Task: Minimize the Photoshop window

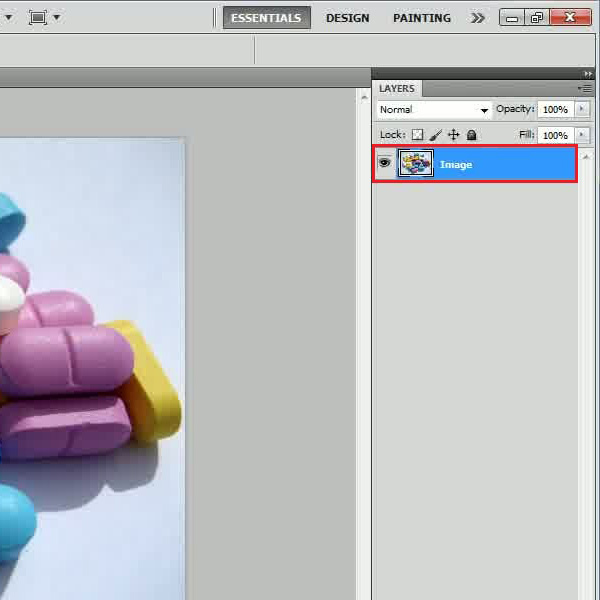Action: point(512,18)
